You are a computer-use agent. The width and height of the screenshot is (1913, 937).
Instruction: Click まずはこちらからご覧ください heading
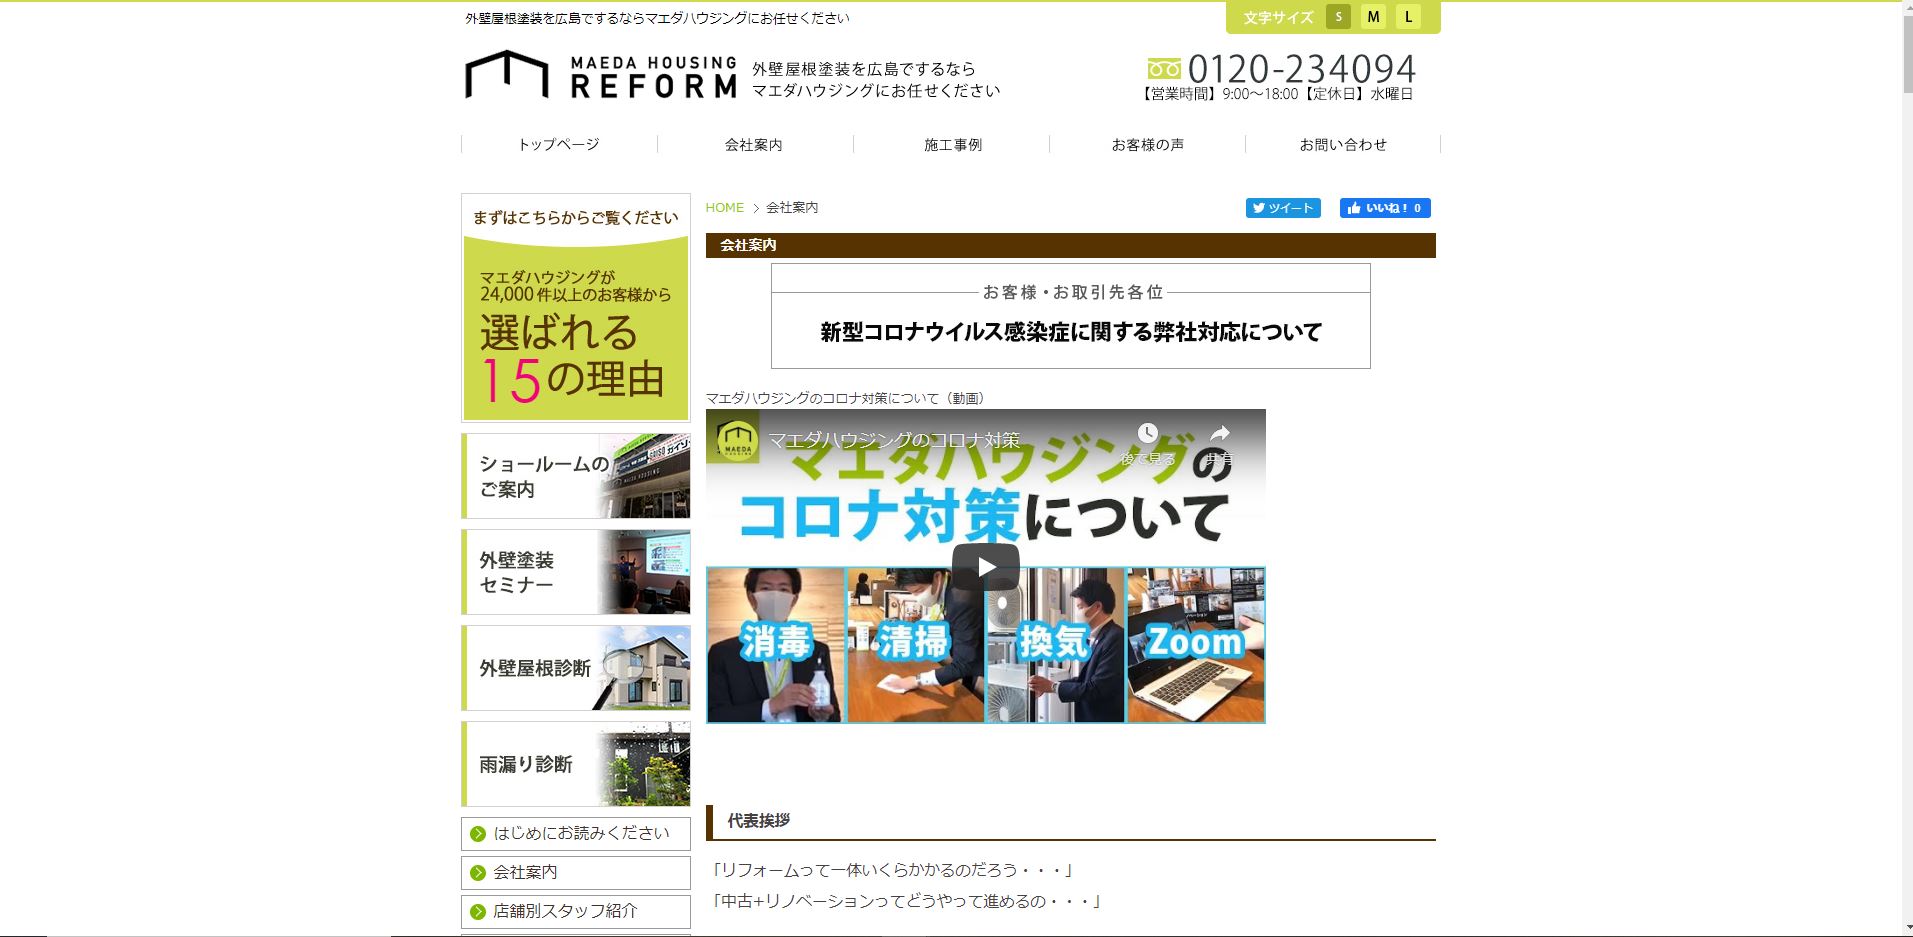576,218
